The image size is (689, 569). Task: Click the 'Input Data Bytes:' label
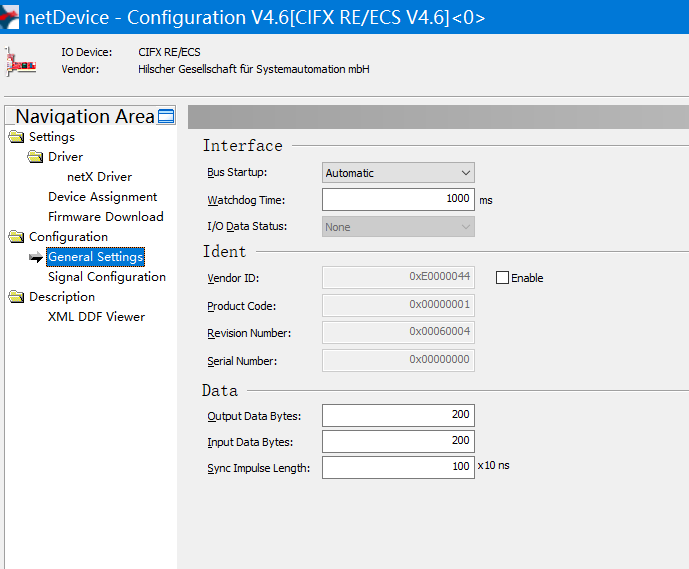[250, 442]
